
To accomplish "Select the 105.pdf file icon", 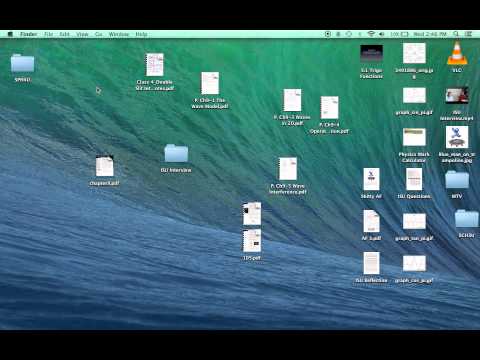I will click(x=252, y=241).
